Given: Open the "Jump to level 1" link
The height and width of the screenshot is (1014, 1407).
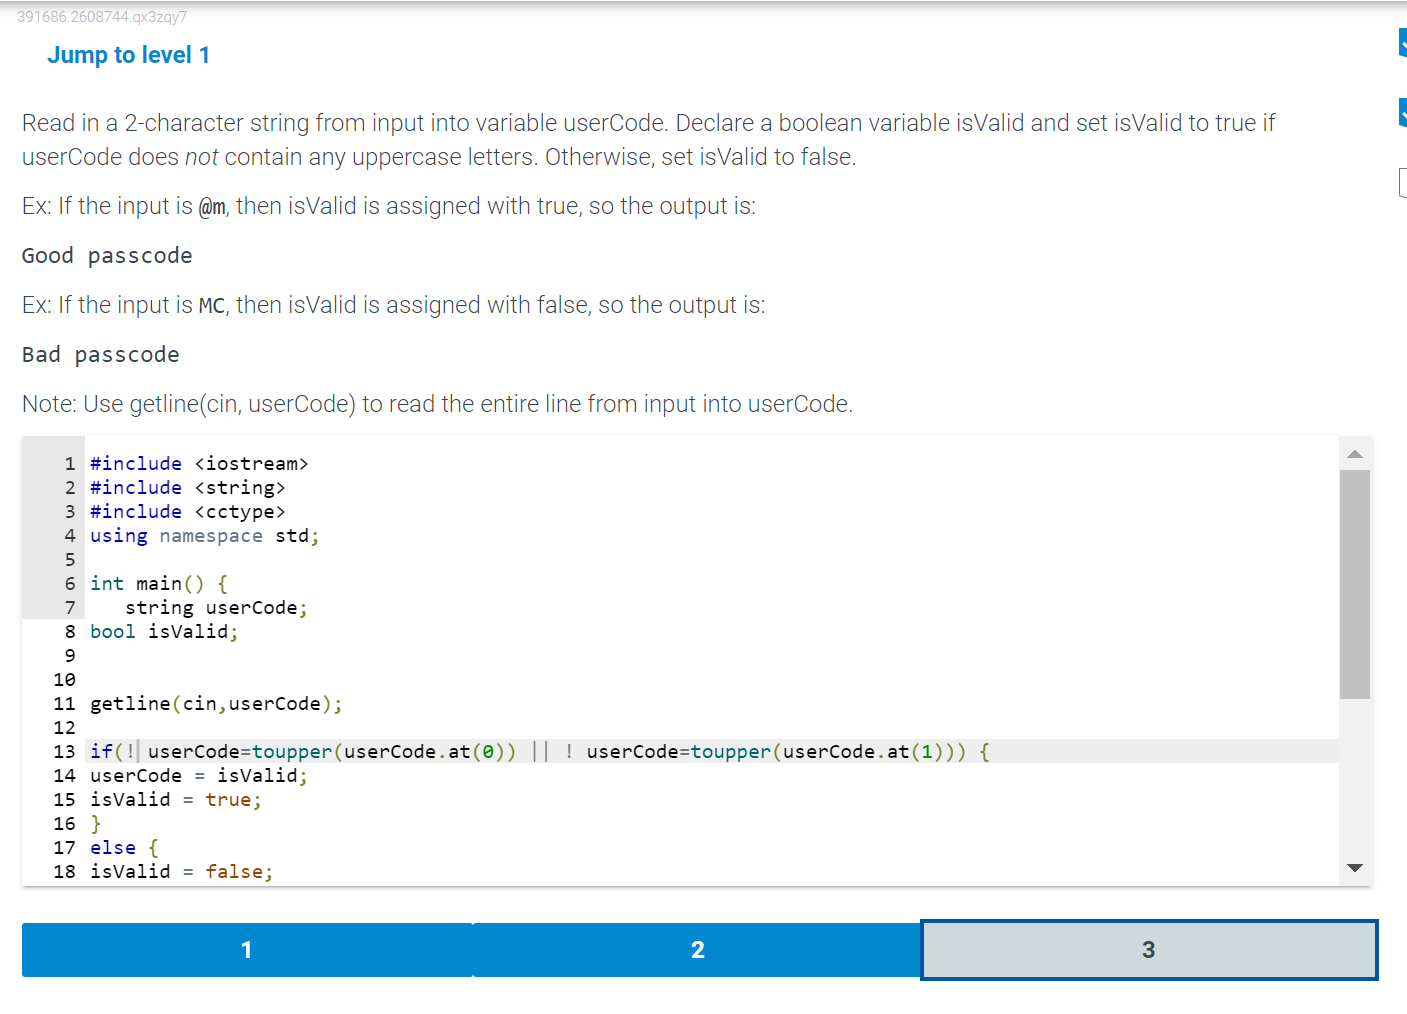Looking at the screenshot, I should click(128, 55).
